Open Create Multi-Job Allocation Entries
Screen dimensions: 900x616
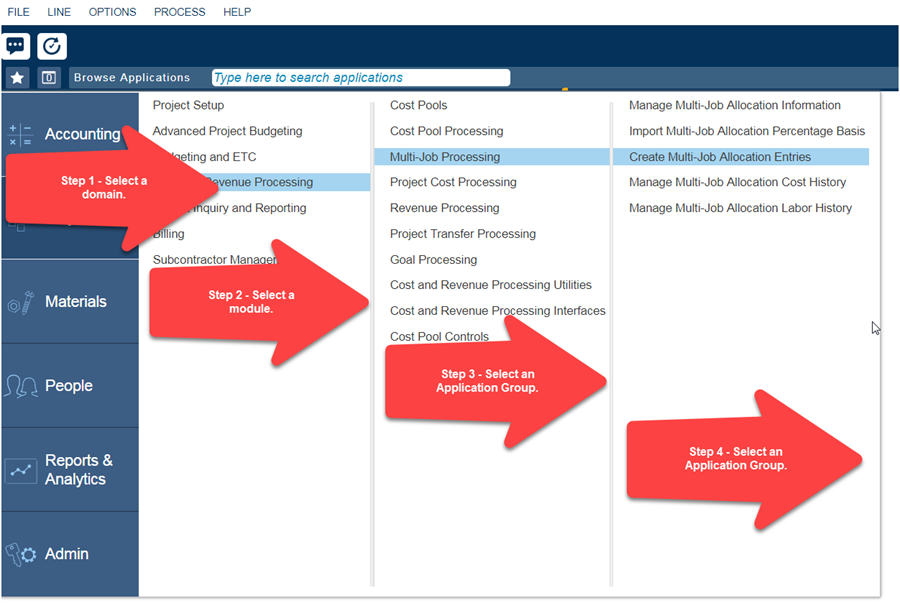[x=720, y=157]
